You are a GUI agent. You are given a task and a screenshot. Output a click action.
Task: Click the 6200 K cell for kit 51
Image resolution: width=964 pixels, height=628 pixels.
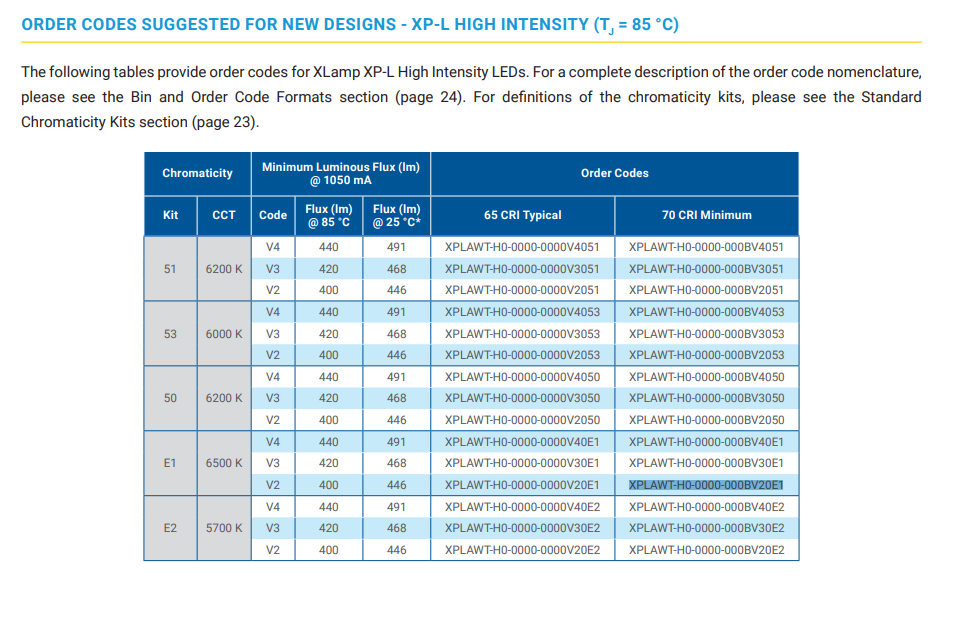(224, 269)
